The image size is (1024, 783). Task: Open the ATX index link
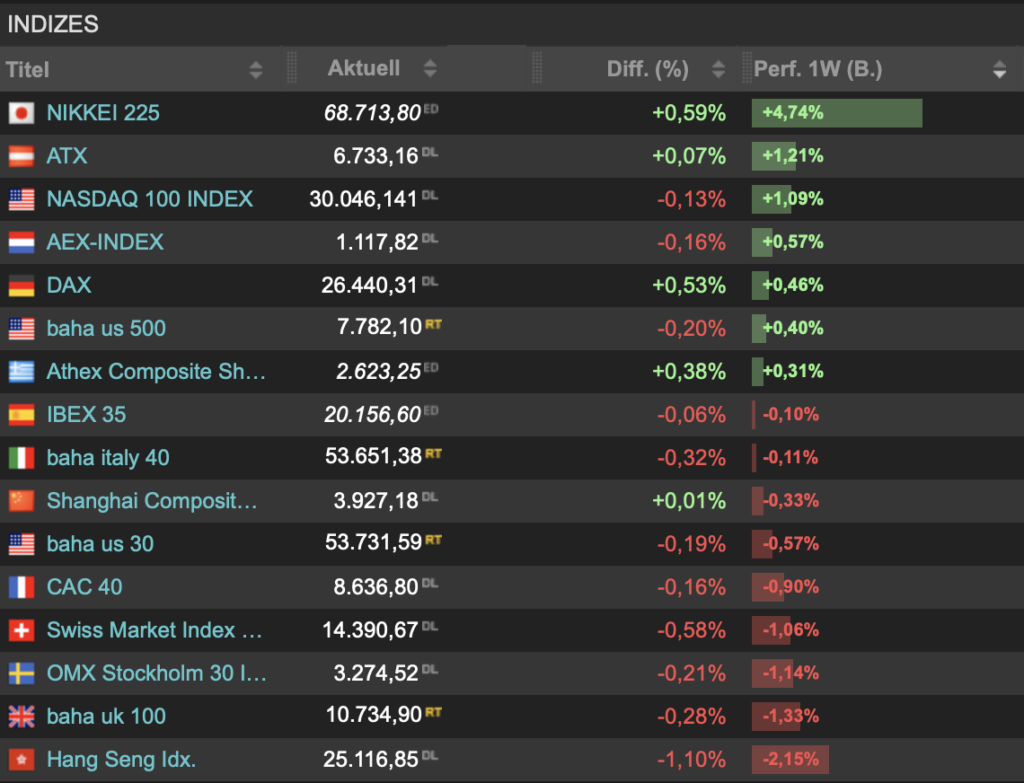pos(67,156)
